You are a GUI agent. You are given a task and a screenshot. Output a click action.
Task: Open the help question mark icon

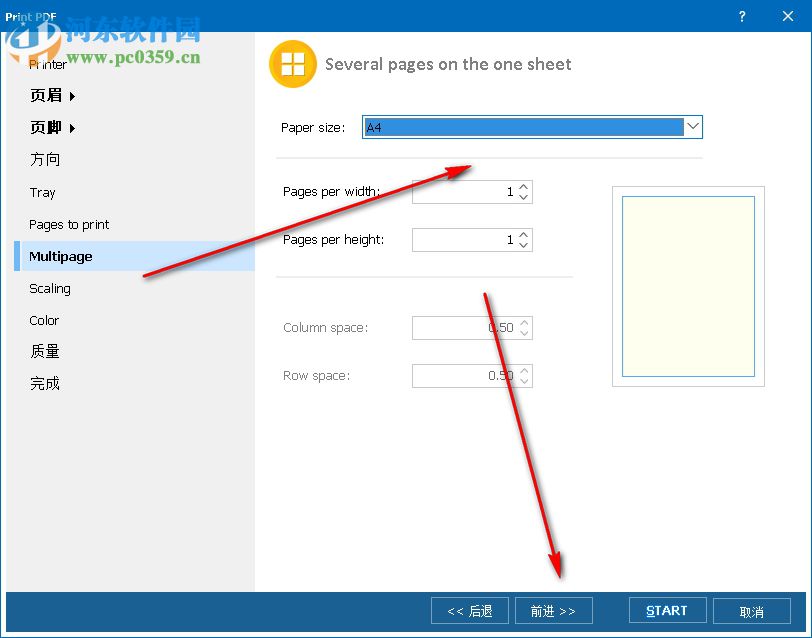click(x=742, y=16)
